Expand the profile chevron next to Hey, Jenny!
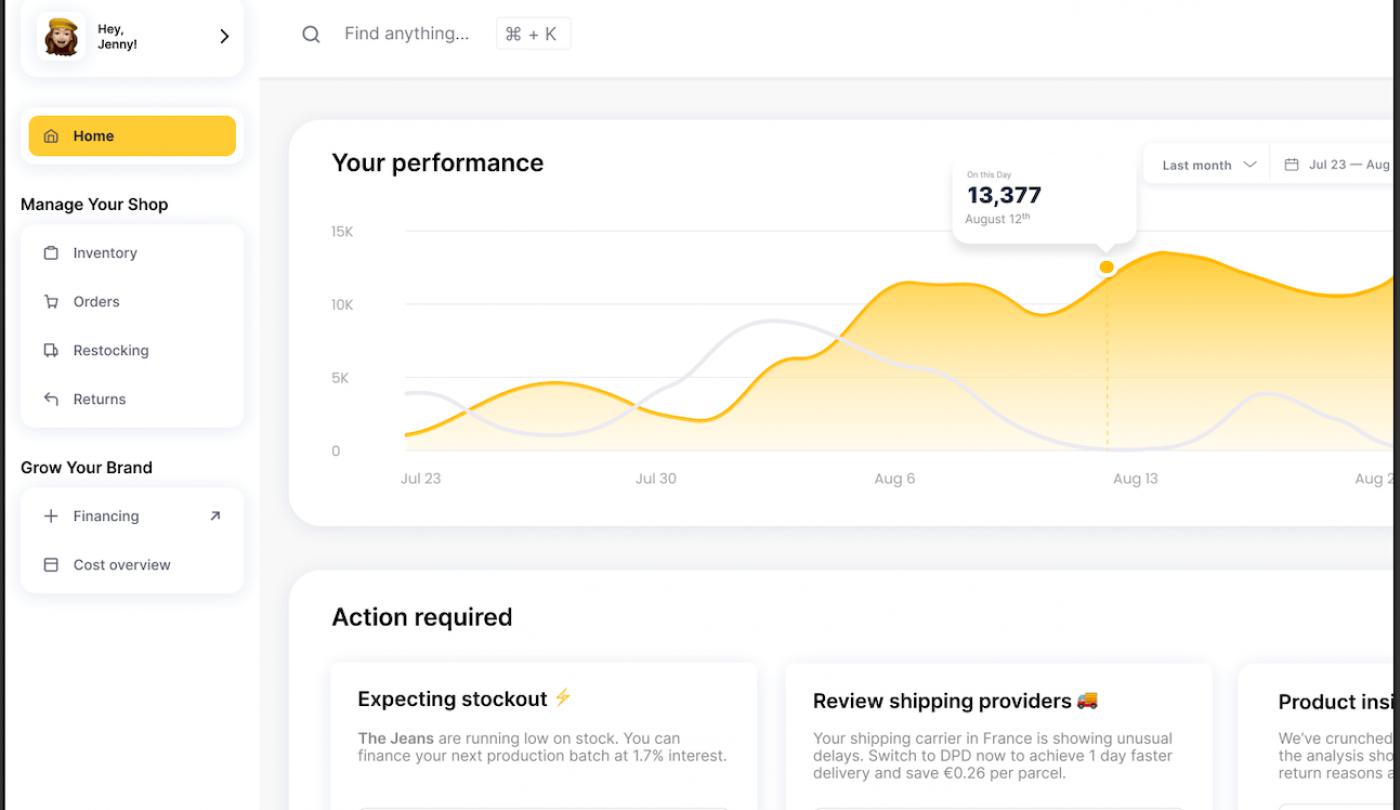 224,37
